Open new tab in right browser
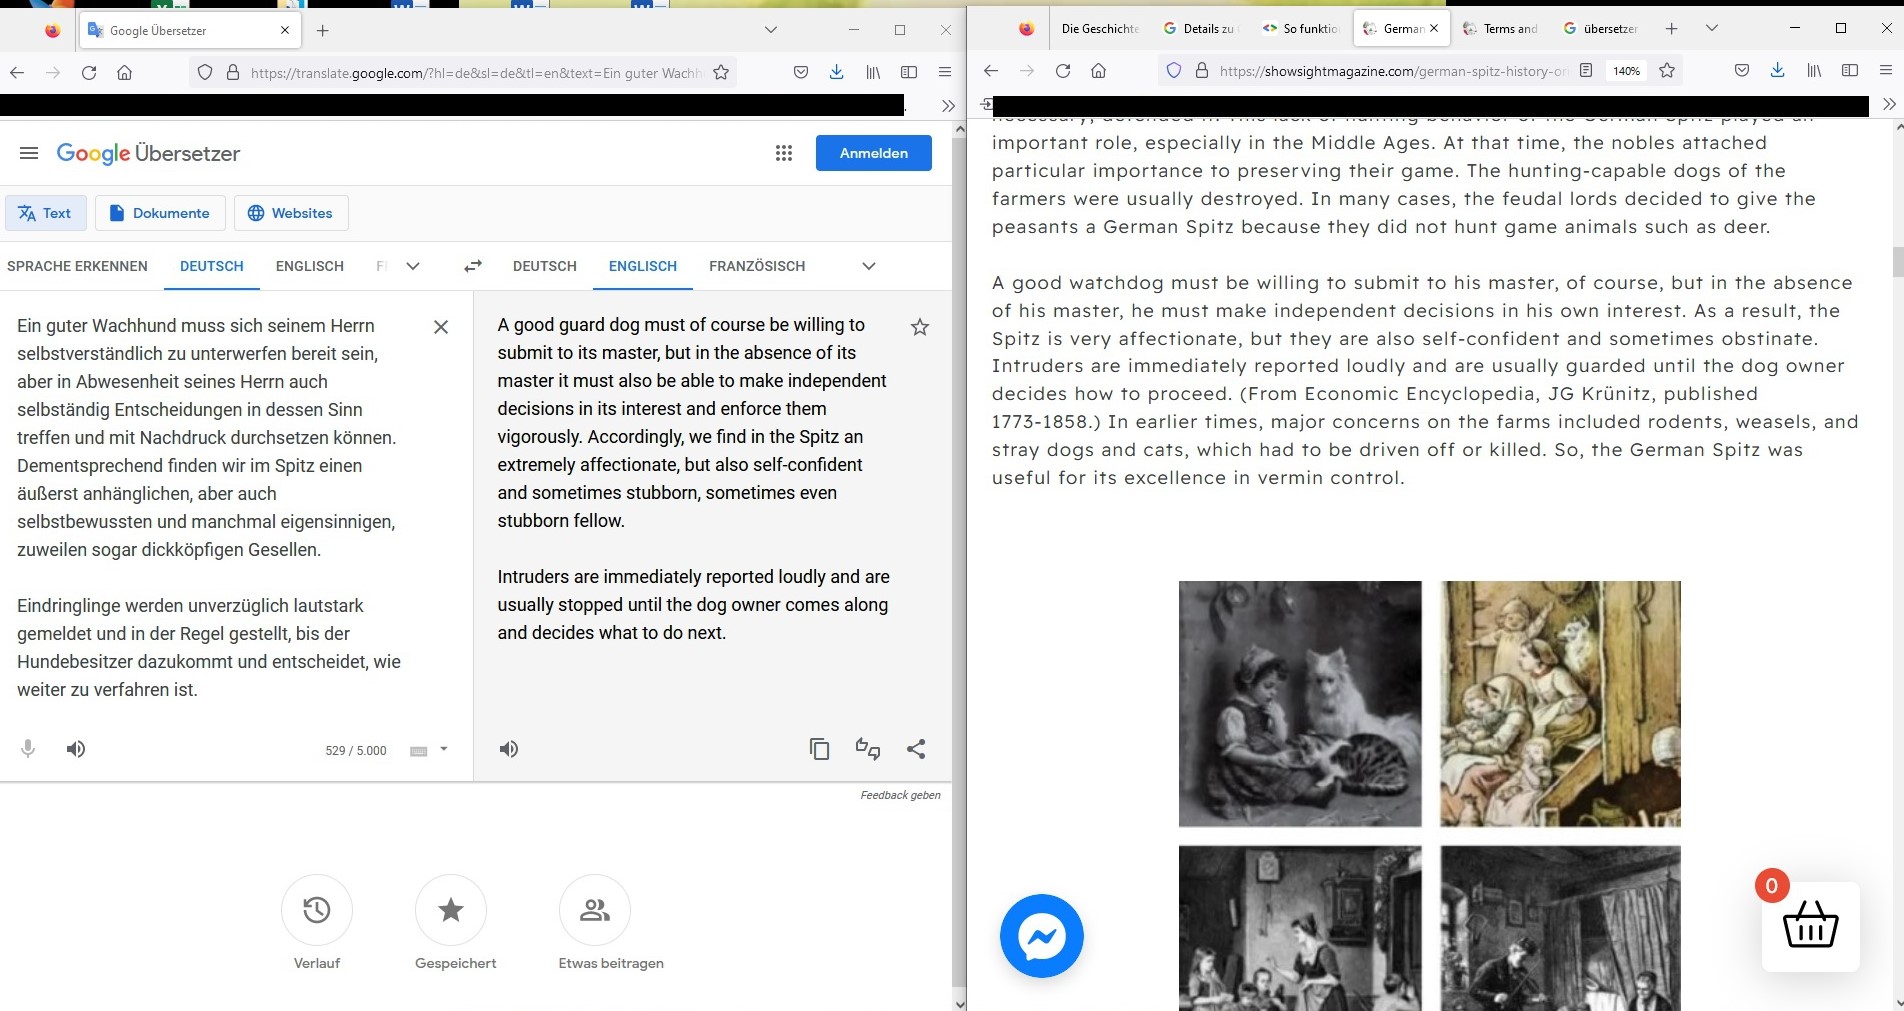The height and width of the screenshot is (1011, 1904). (x=1671, y=29)
